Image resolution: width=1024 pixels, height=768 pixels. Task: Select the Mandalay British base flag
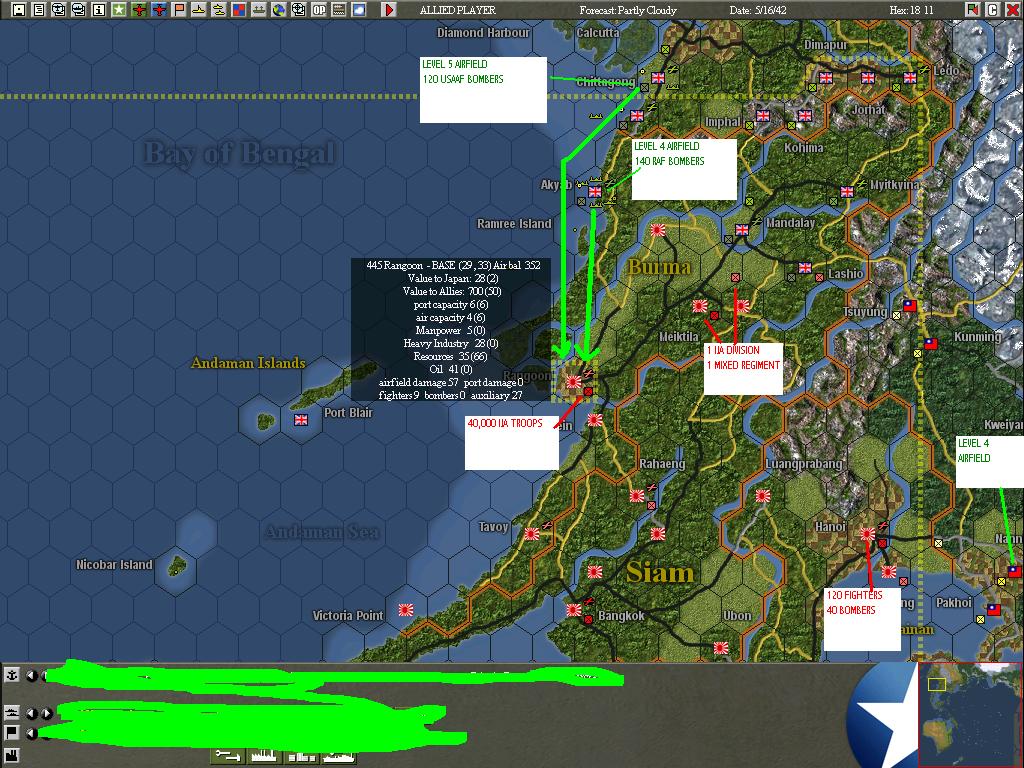point(742,229)
